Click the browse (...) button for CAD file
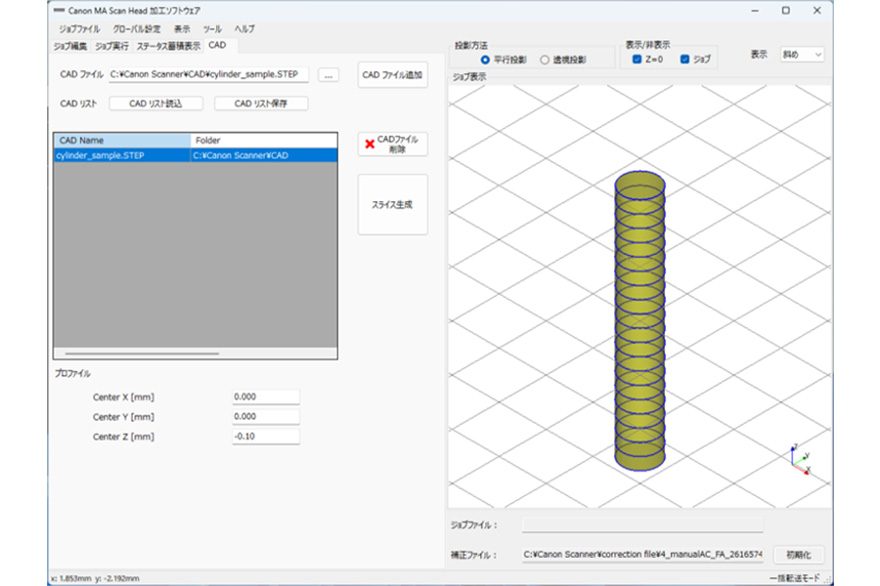The image size is (880, 586). coord(331,75)
